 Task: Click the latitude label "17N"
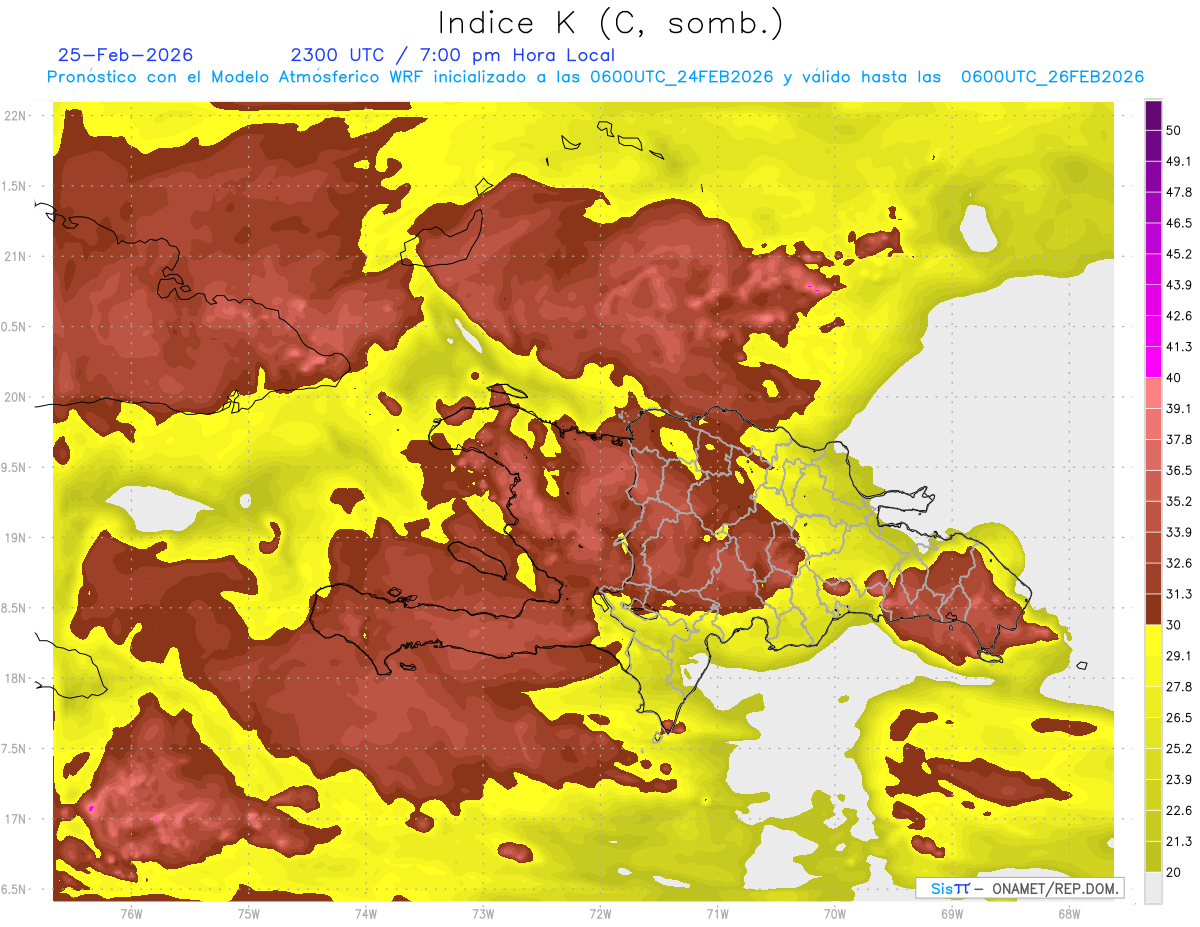[14, 819]
